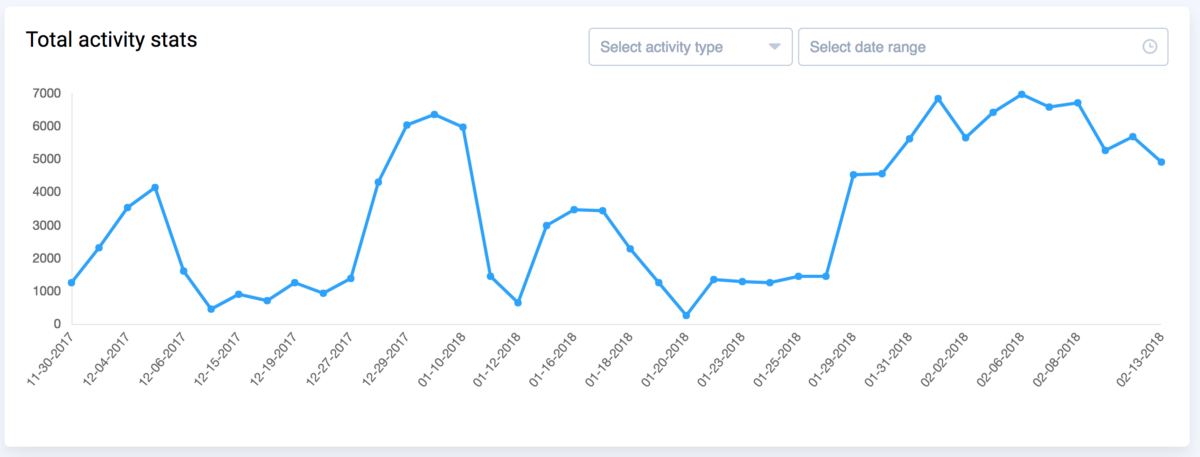Select the 12-04-2017 data point

pos(127,208)
